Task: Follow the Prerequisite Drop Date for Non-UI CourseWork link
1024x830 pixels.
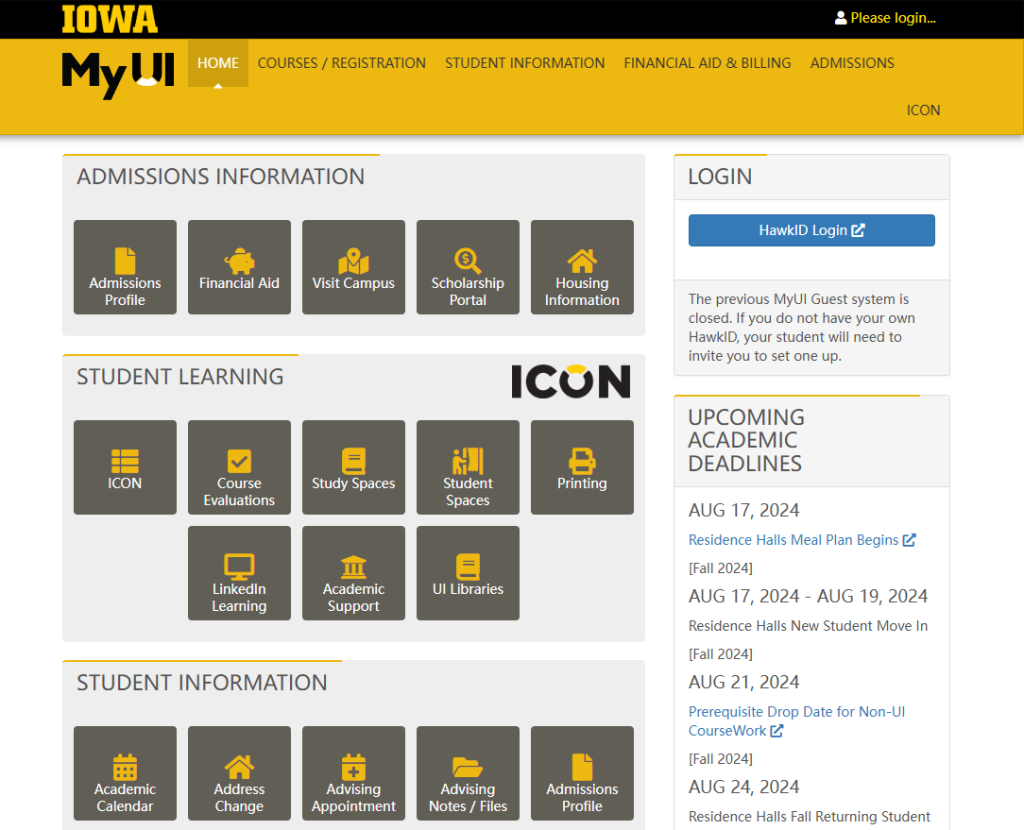Action: pyautogui.click(x=797, y=721)
